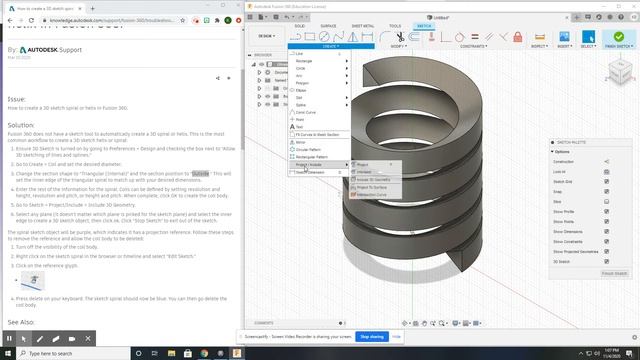Screen dimensions: 640x360
Task: Expand the Named Views tree node
Action: [259, 80]
